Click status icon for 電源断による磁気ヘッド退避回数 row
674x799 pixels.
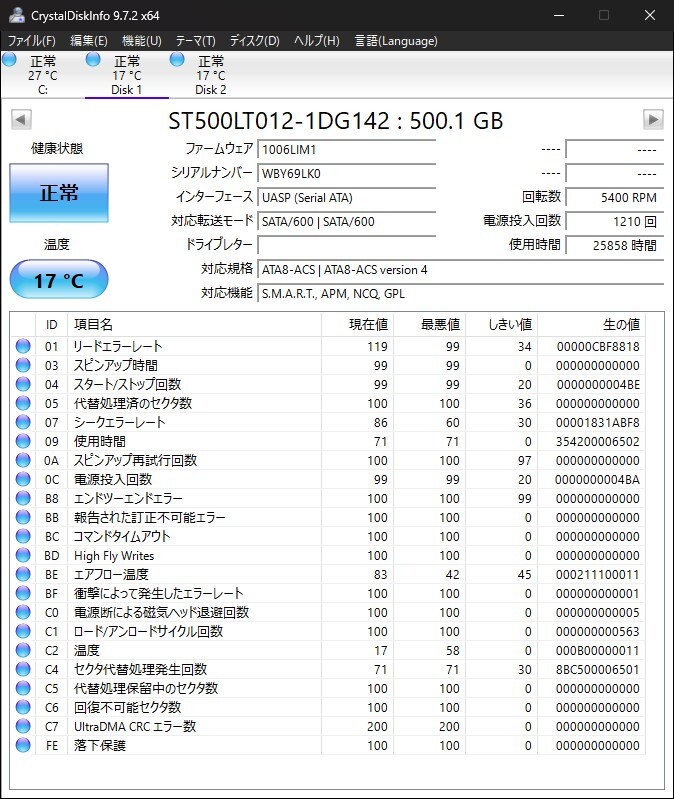[23, 612]
